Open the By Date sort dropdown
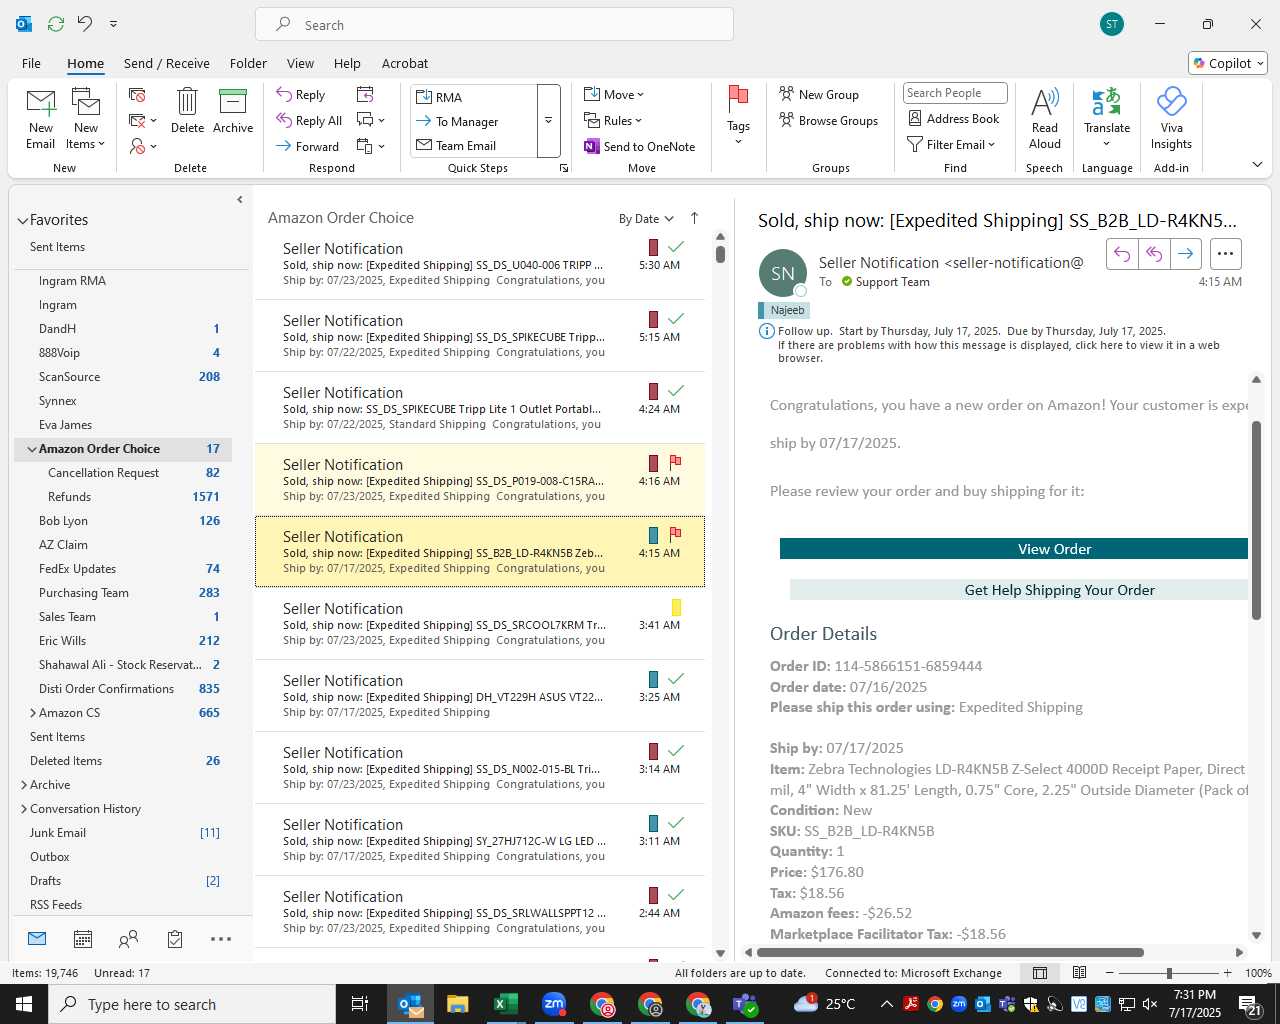Viewport: 1280px width, 1024px height. point(646,219)
